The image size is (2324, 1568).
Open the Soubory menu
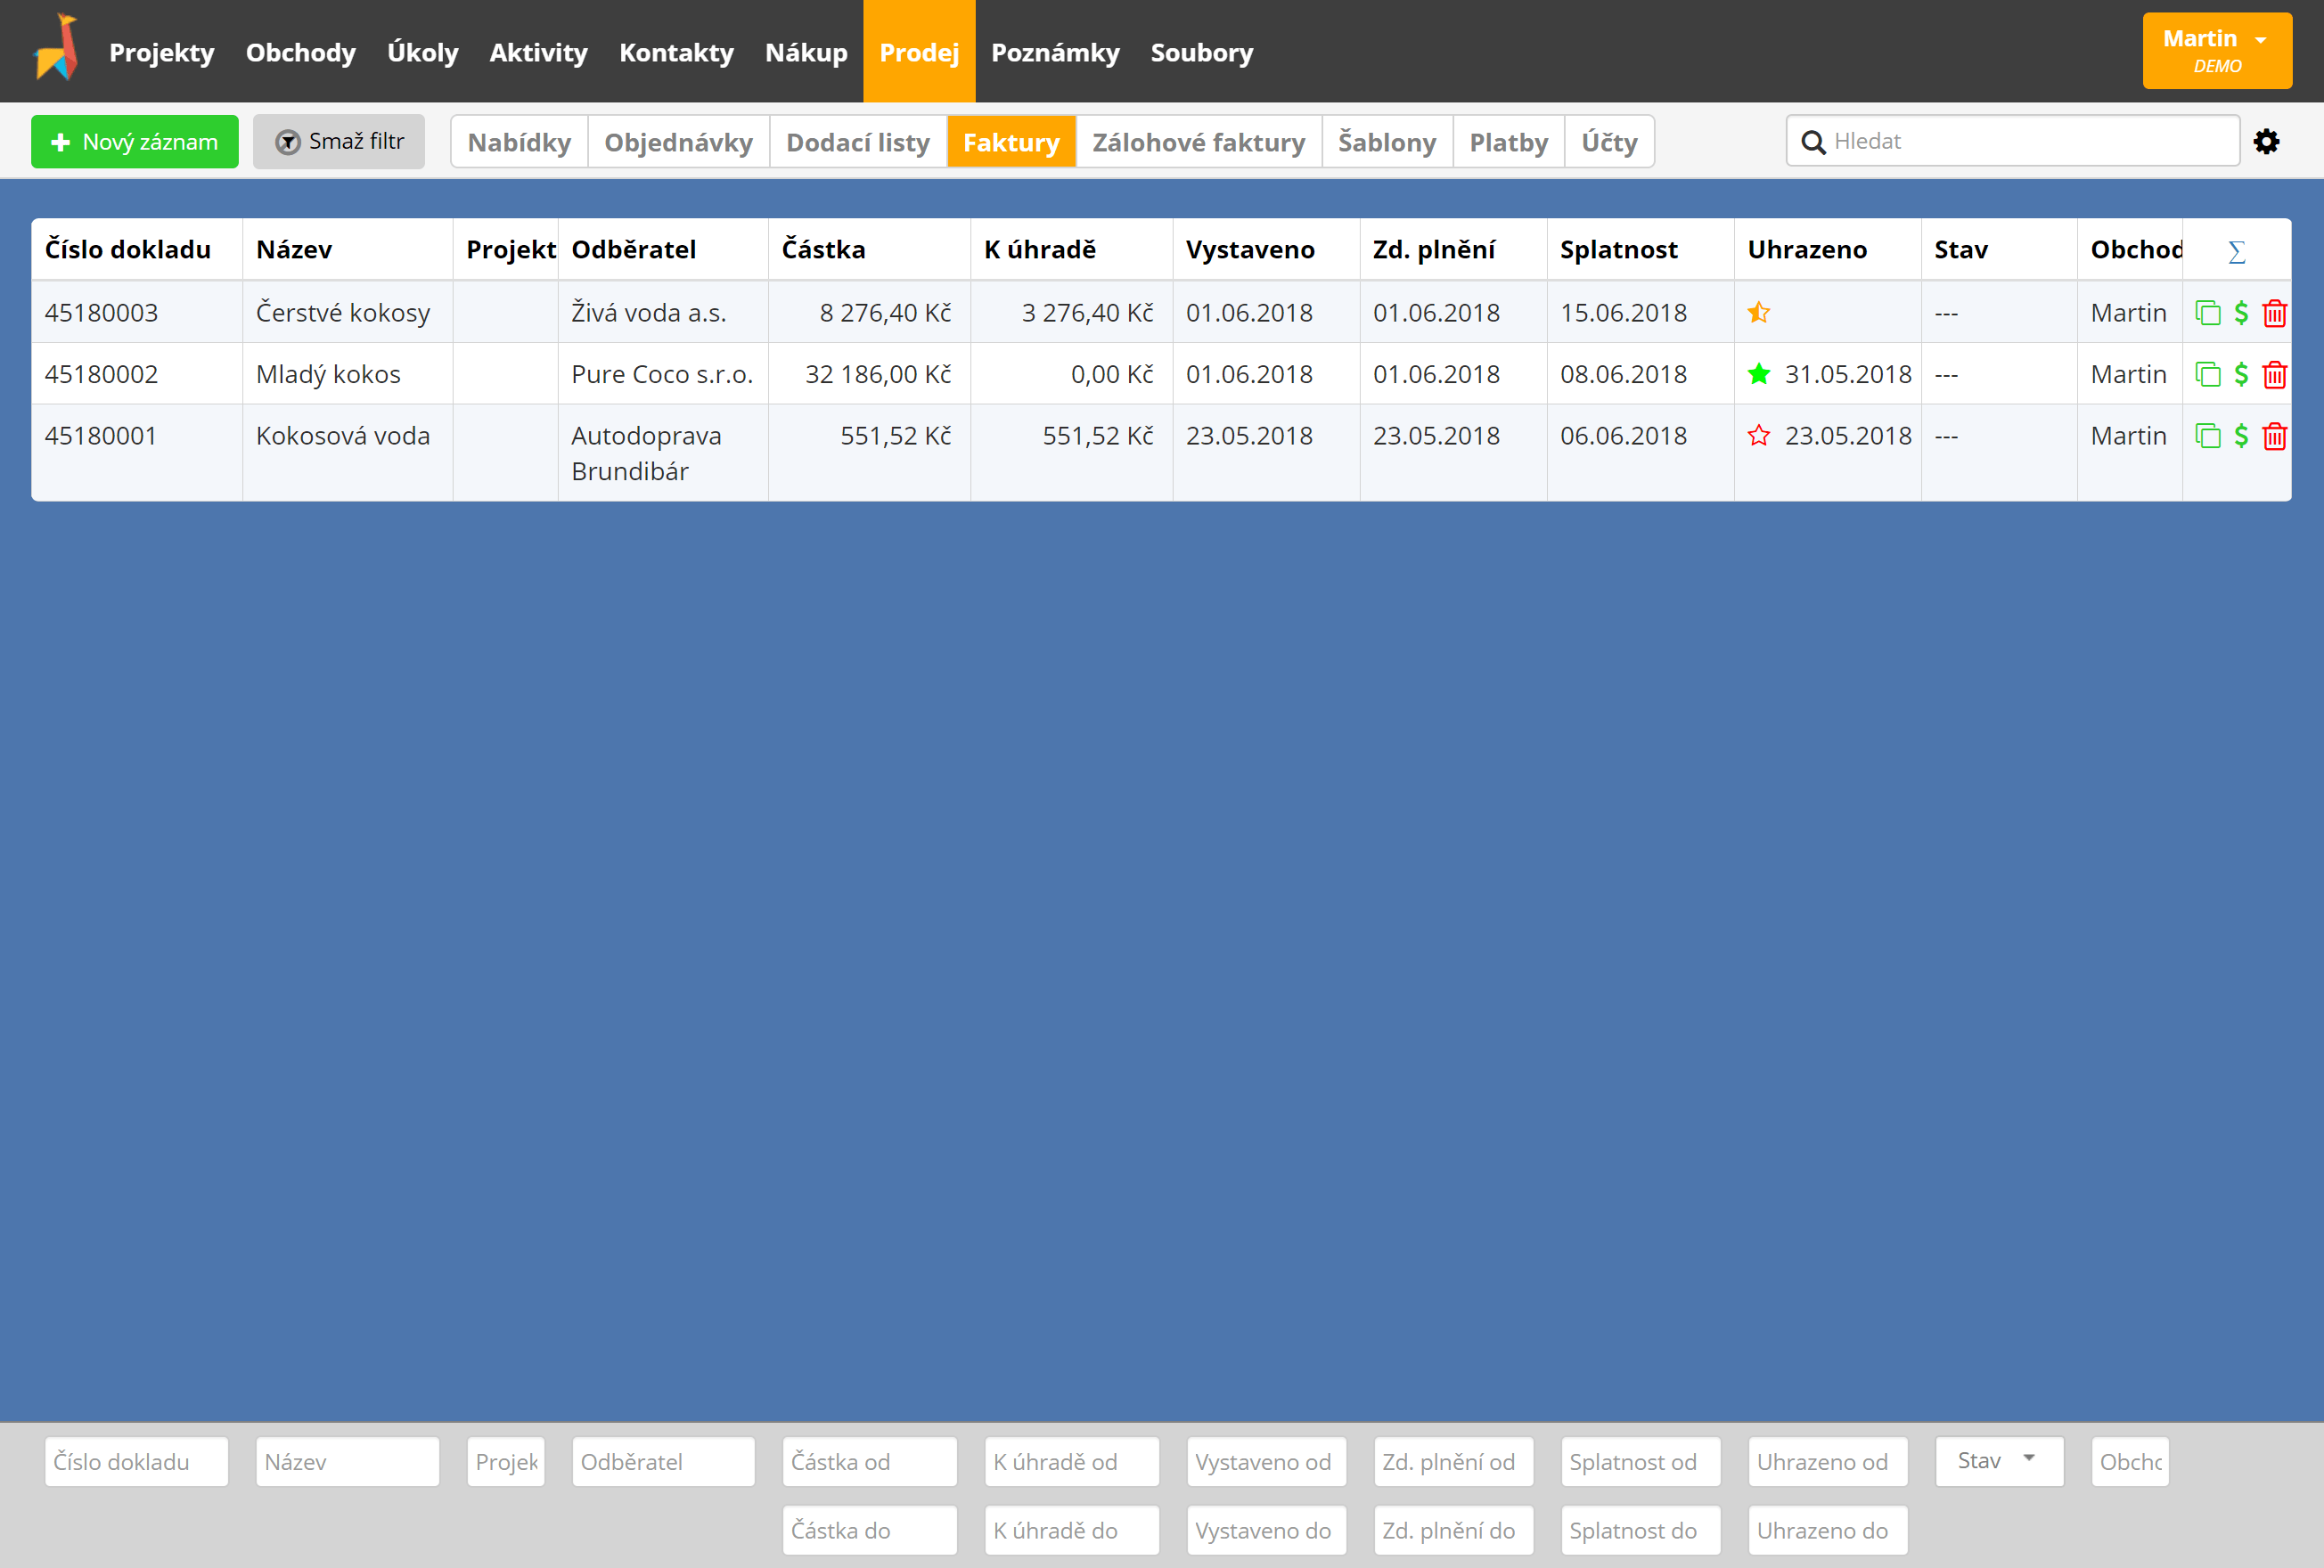click(1202, 52)
